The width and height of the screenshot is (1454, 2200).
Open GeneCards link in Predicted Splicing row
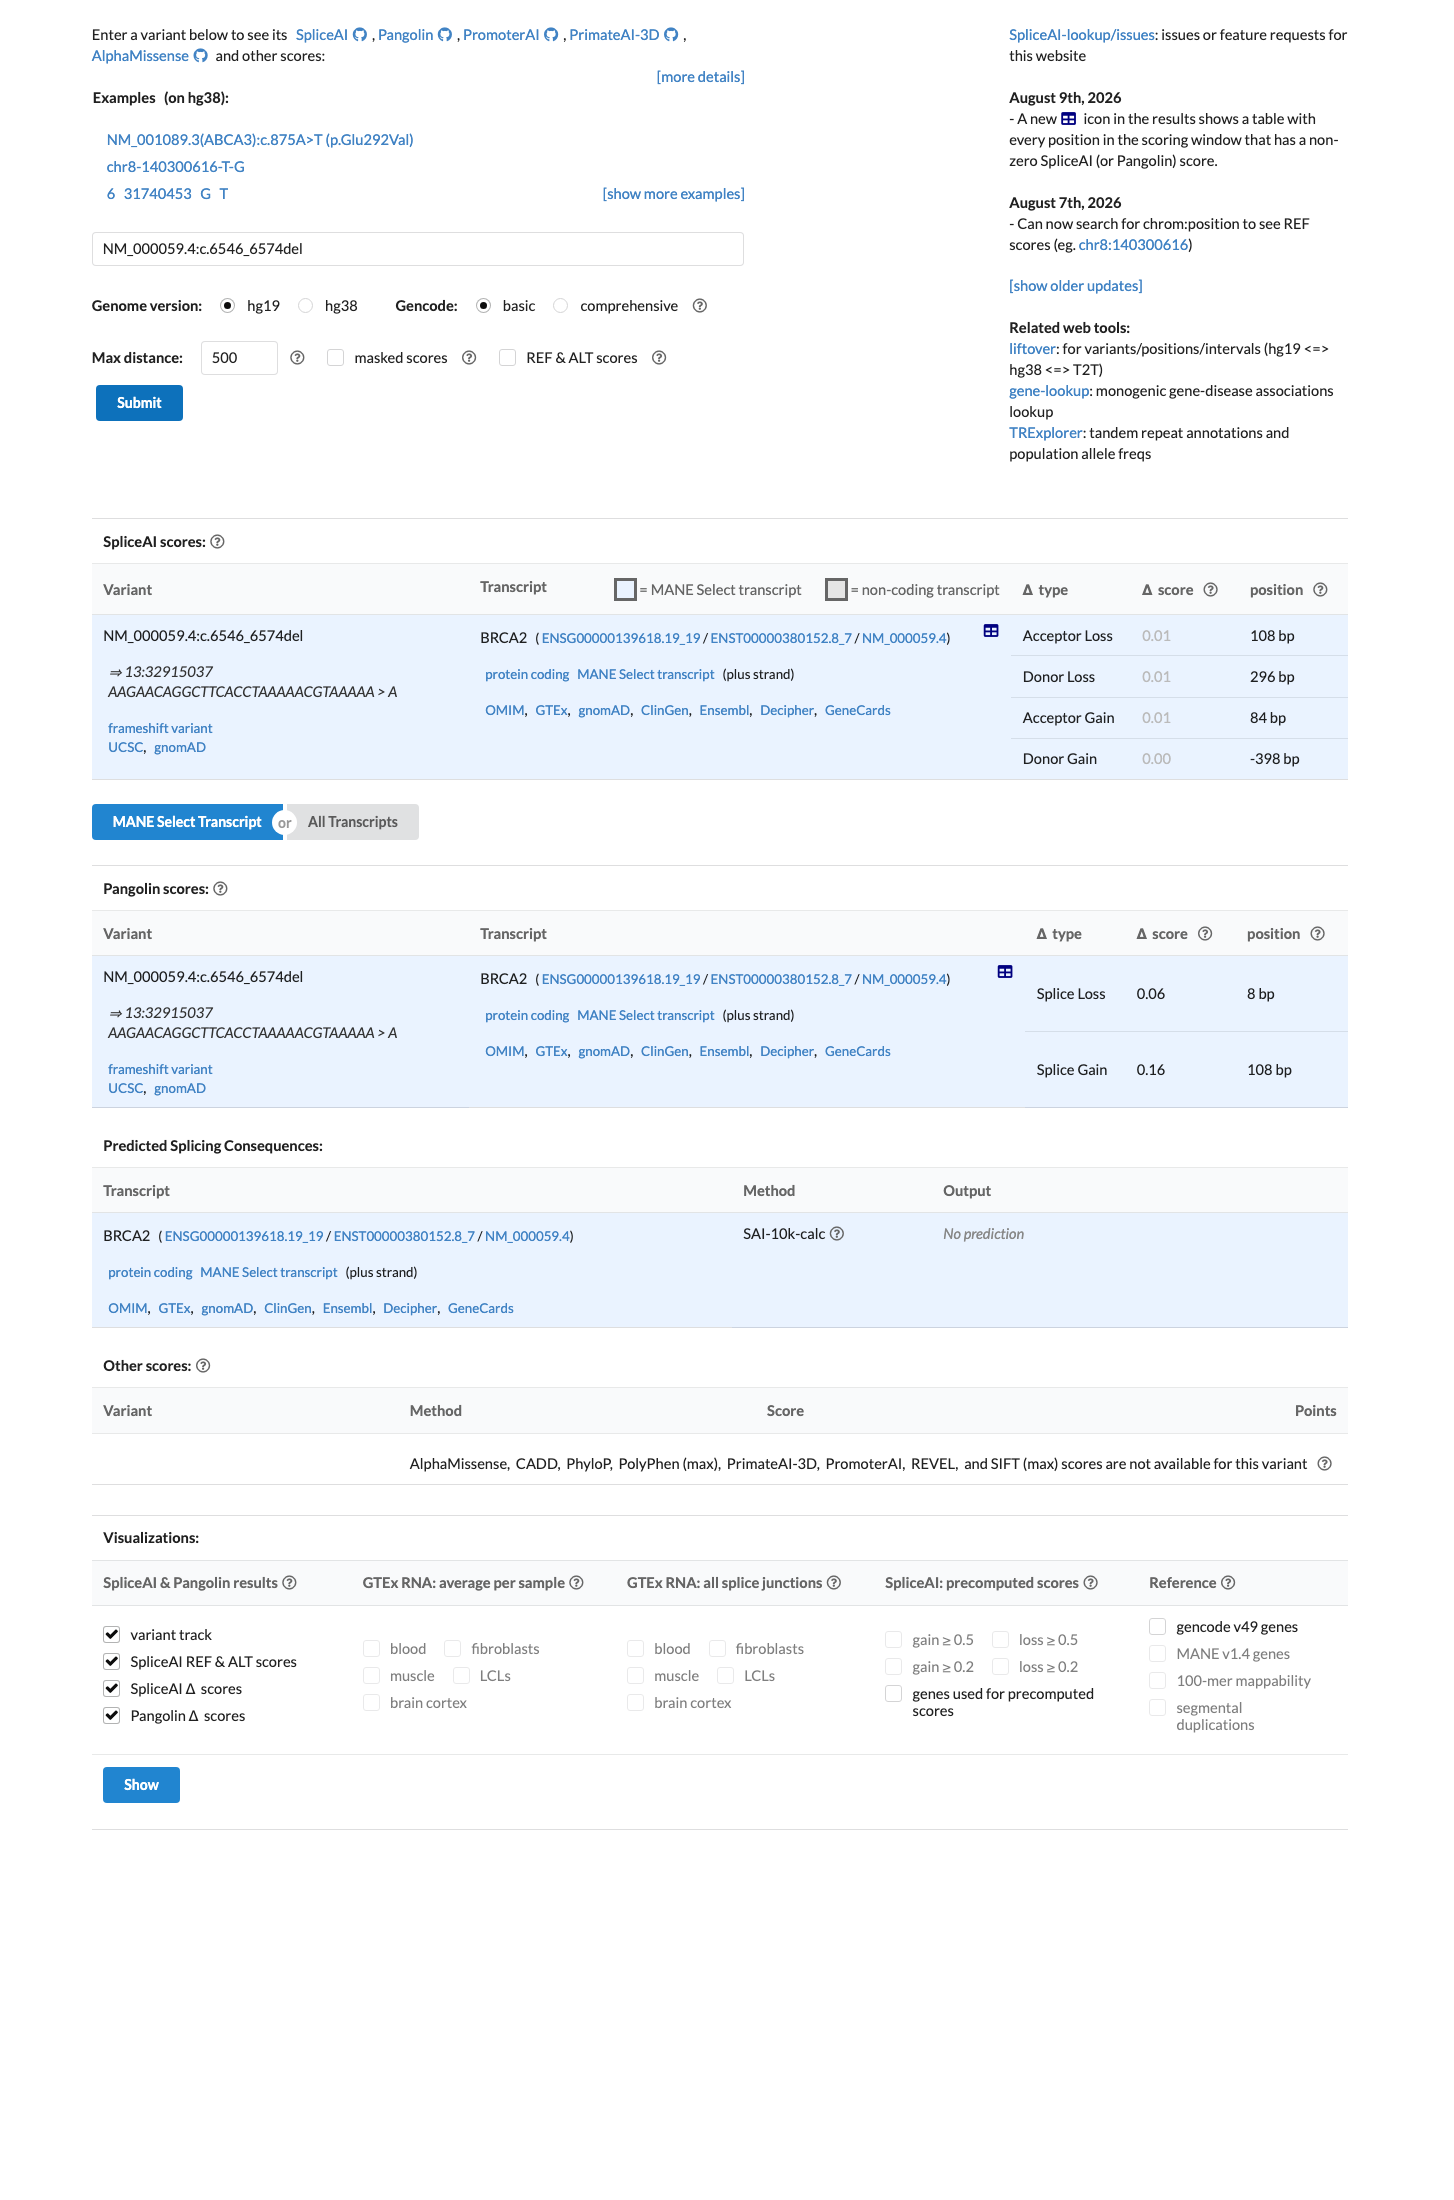coord(481,1308)
